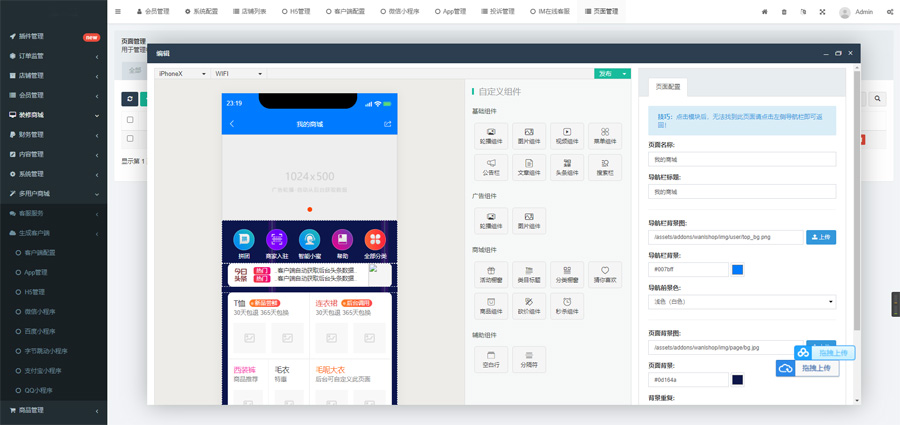Image resolution: width=900 pixels, height=425 pixels.
Task: Open the iPhoneX device dropdown
Action: [x=182, y=74]
